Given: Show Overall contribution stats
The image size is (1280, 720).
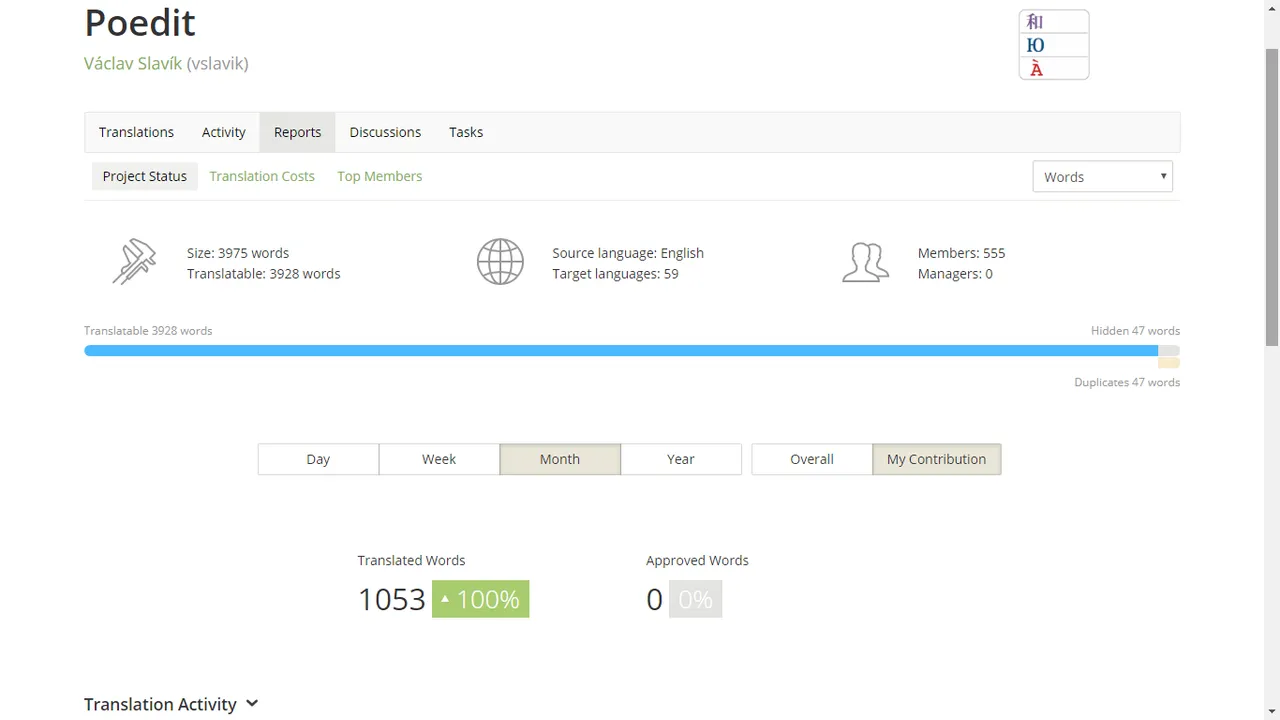Looking at the screenshot, I should tap(812, 459).
